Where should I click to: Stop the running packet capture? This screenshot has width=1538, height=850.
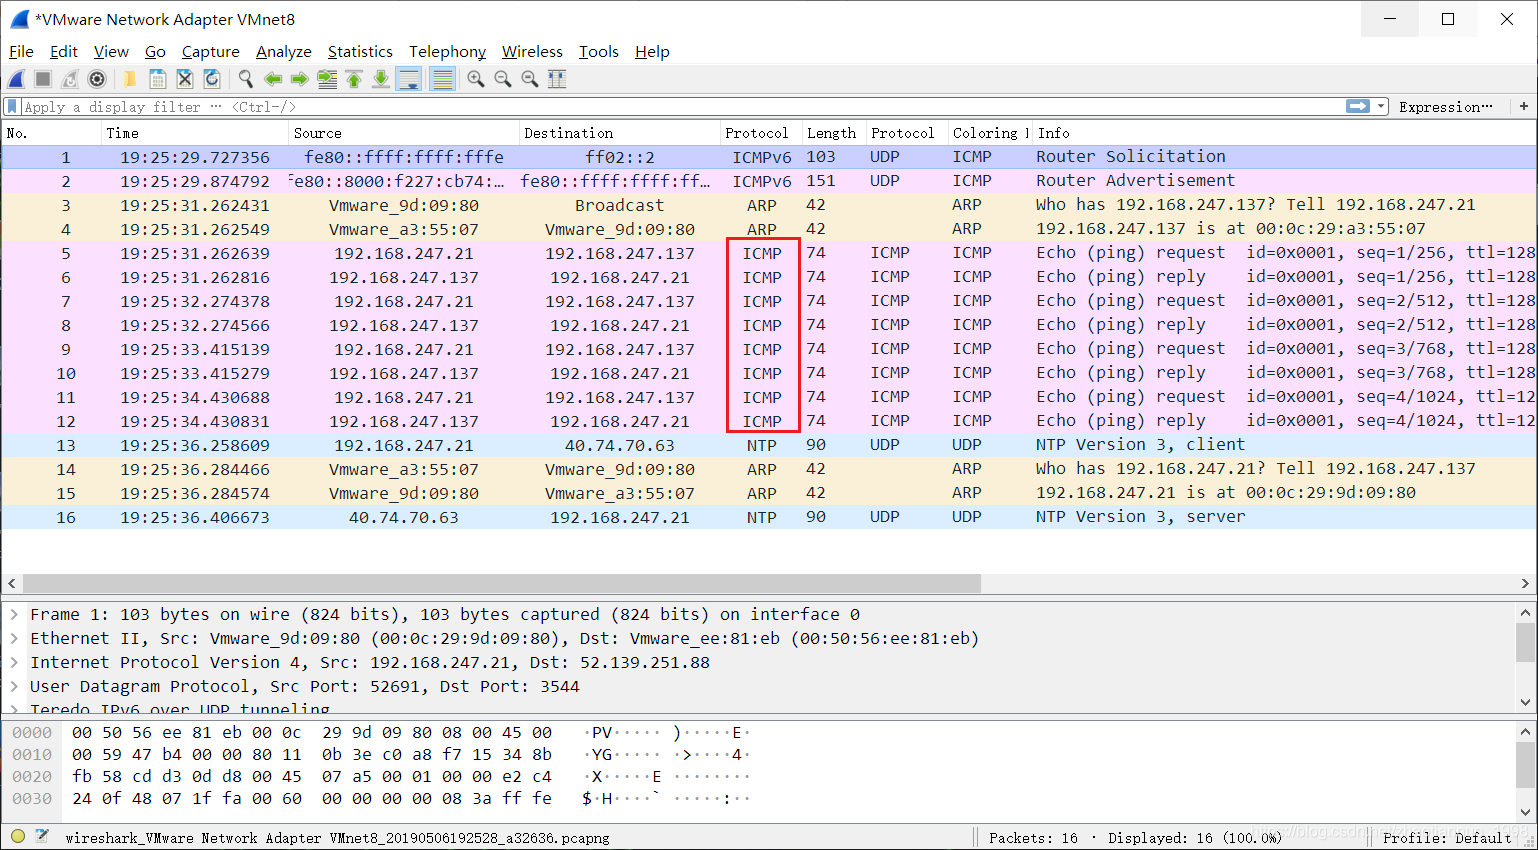[x=43, y=79]
